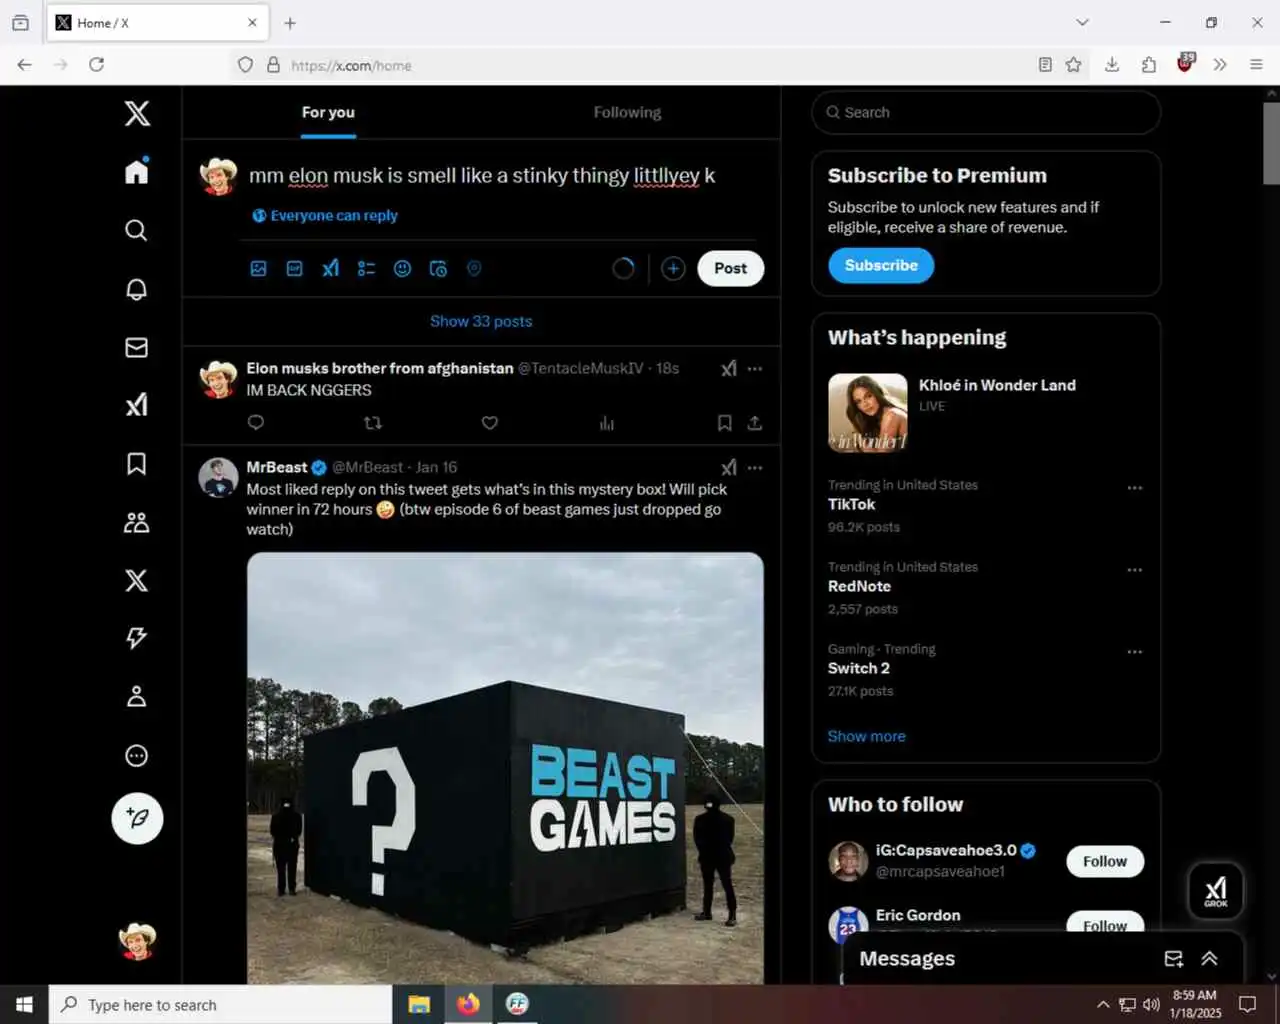Add a GIF to the post
Viewport: 1280px width, 1024px height.
click(x=294, y=268)
